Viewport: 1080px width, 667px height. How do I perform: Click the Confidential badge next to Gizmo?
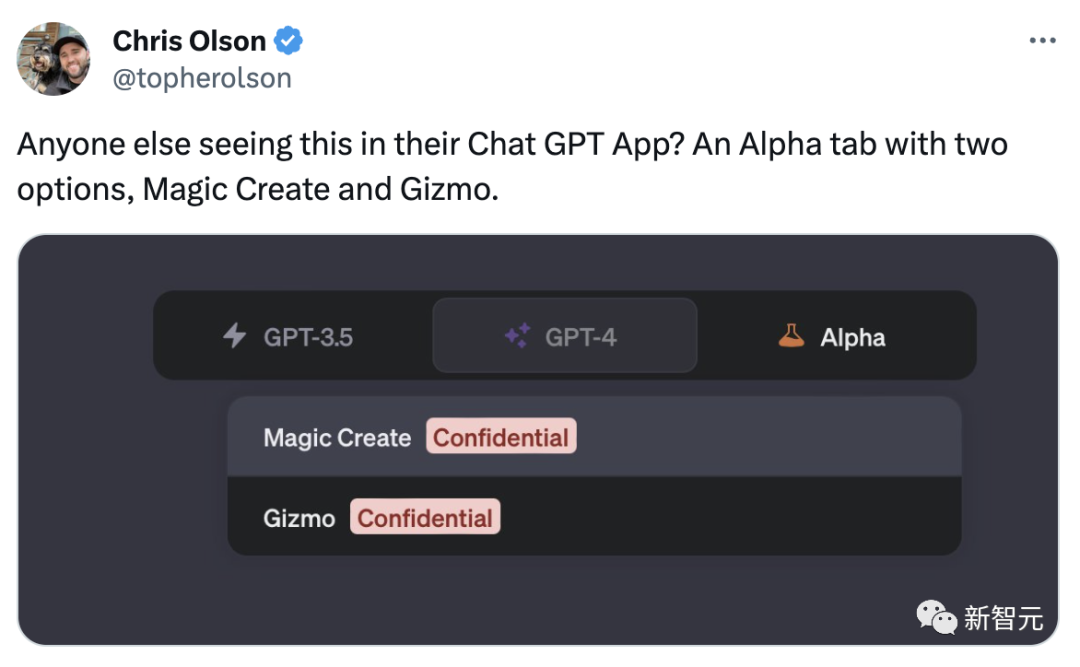pyautogui.click(x=425, y=518)
